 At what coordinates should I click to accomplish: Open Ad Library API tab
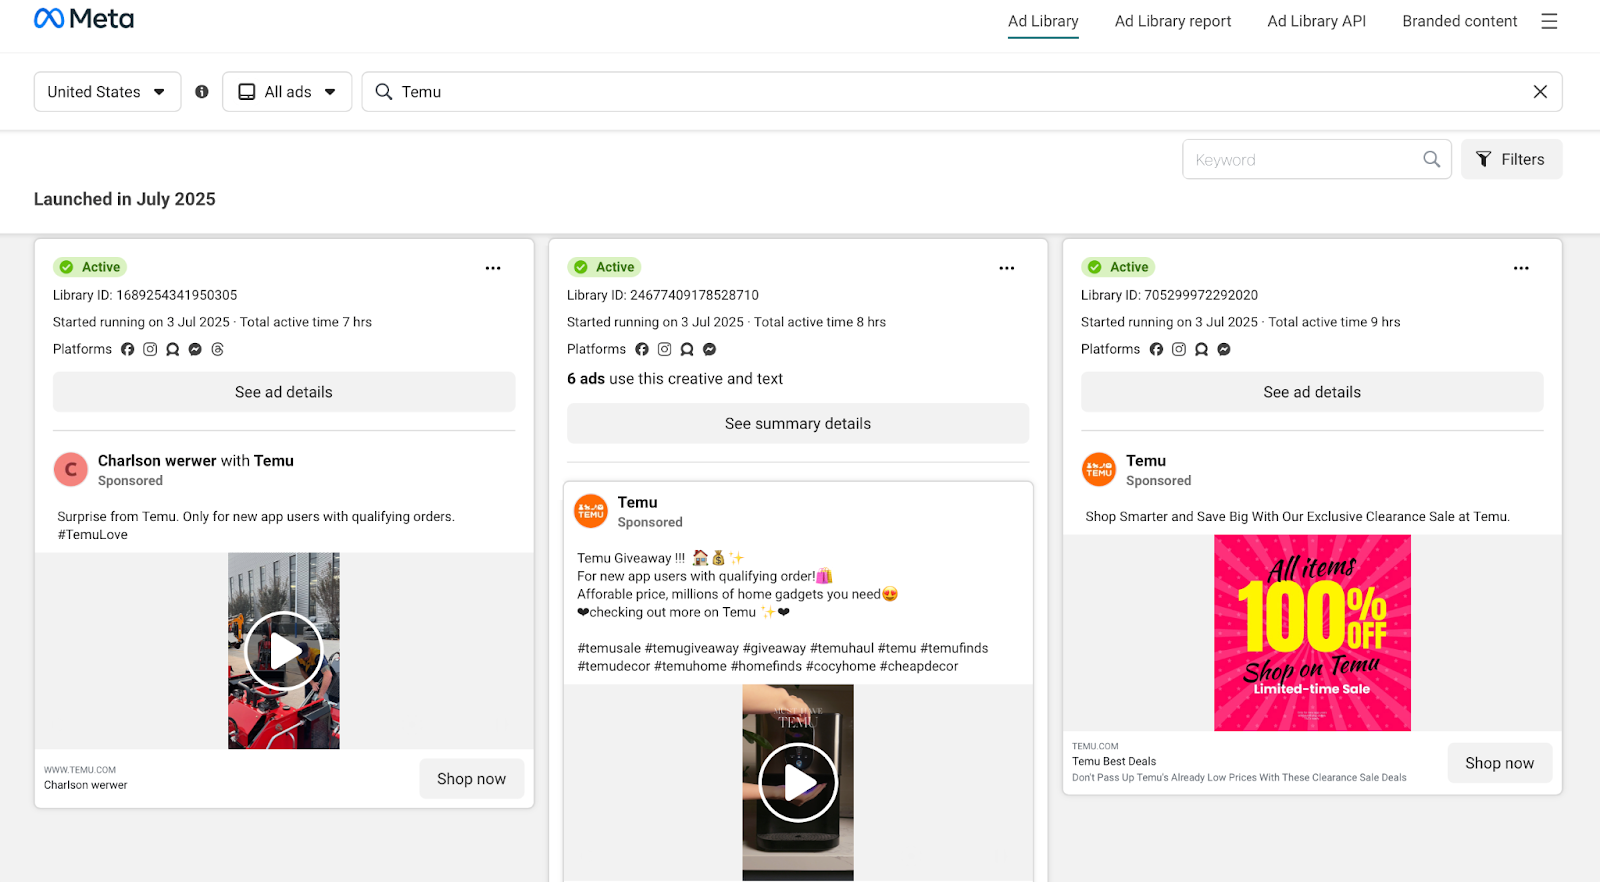(1316, 21)
